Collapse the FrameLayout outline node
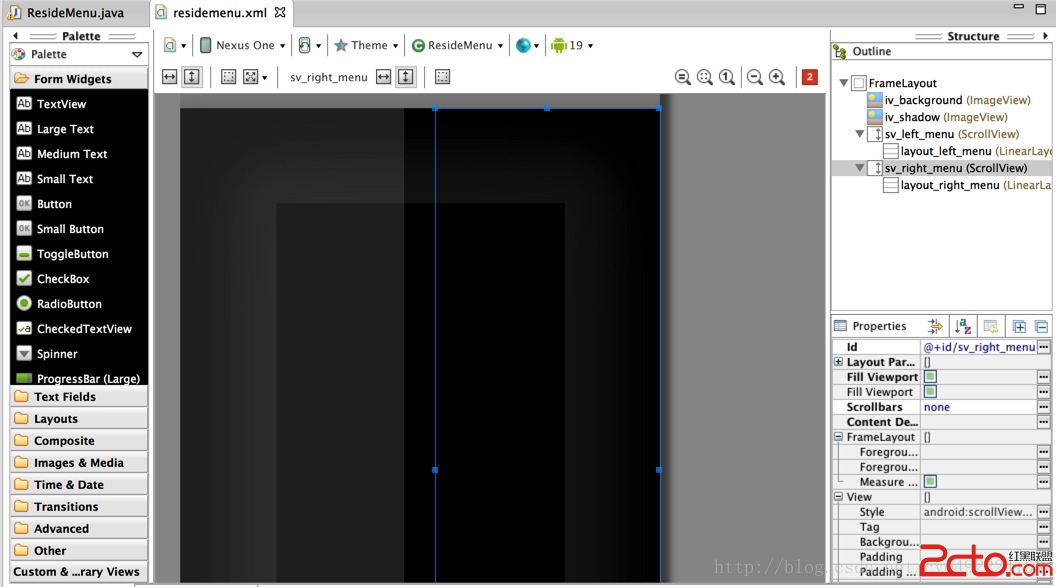Screen dimensions: 1056x587 (843, 83)
